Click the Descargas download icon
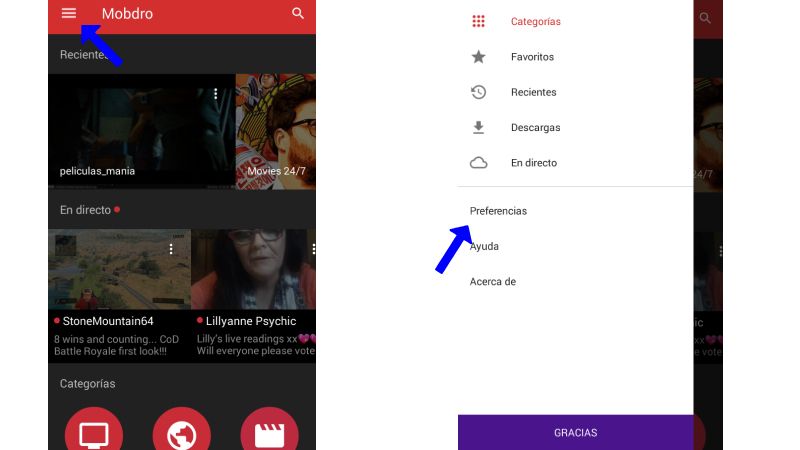This screenshot has width=800, height=450. [479, 128]
